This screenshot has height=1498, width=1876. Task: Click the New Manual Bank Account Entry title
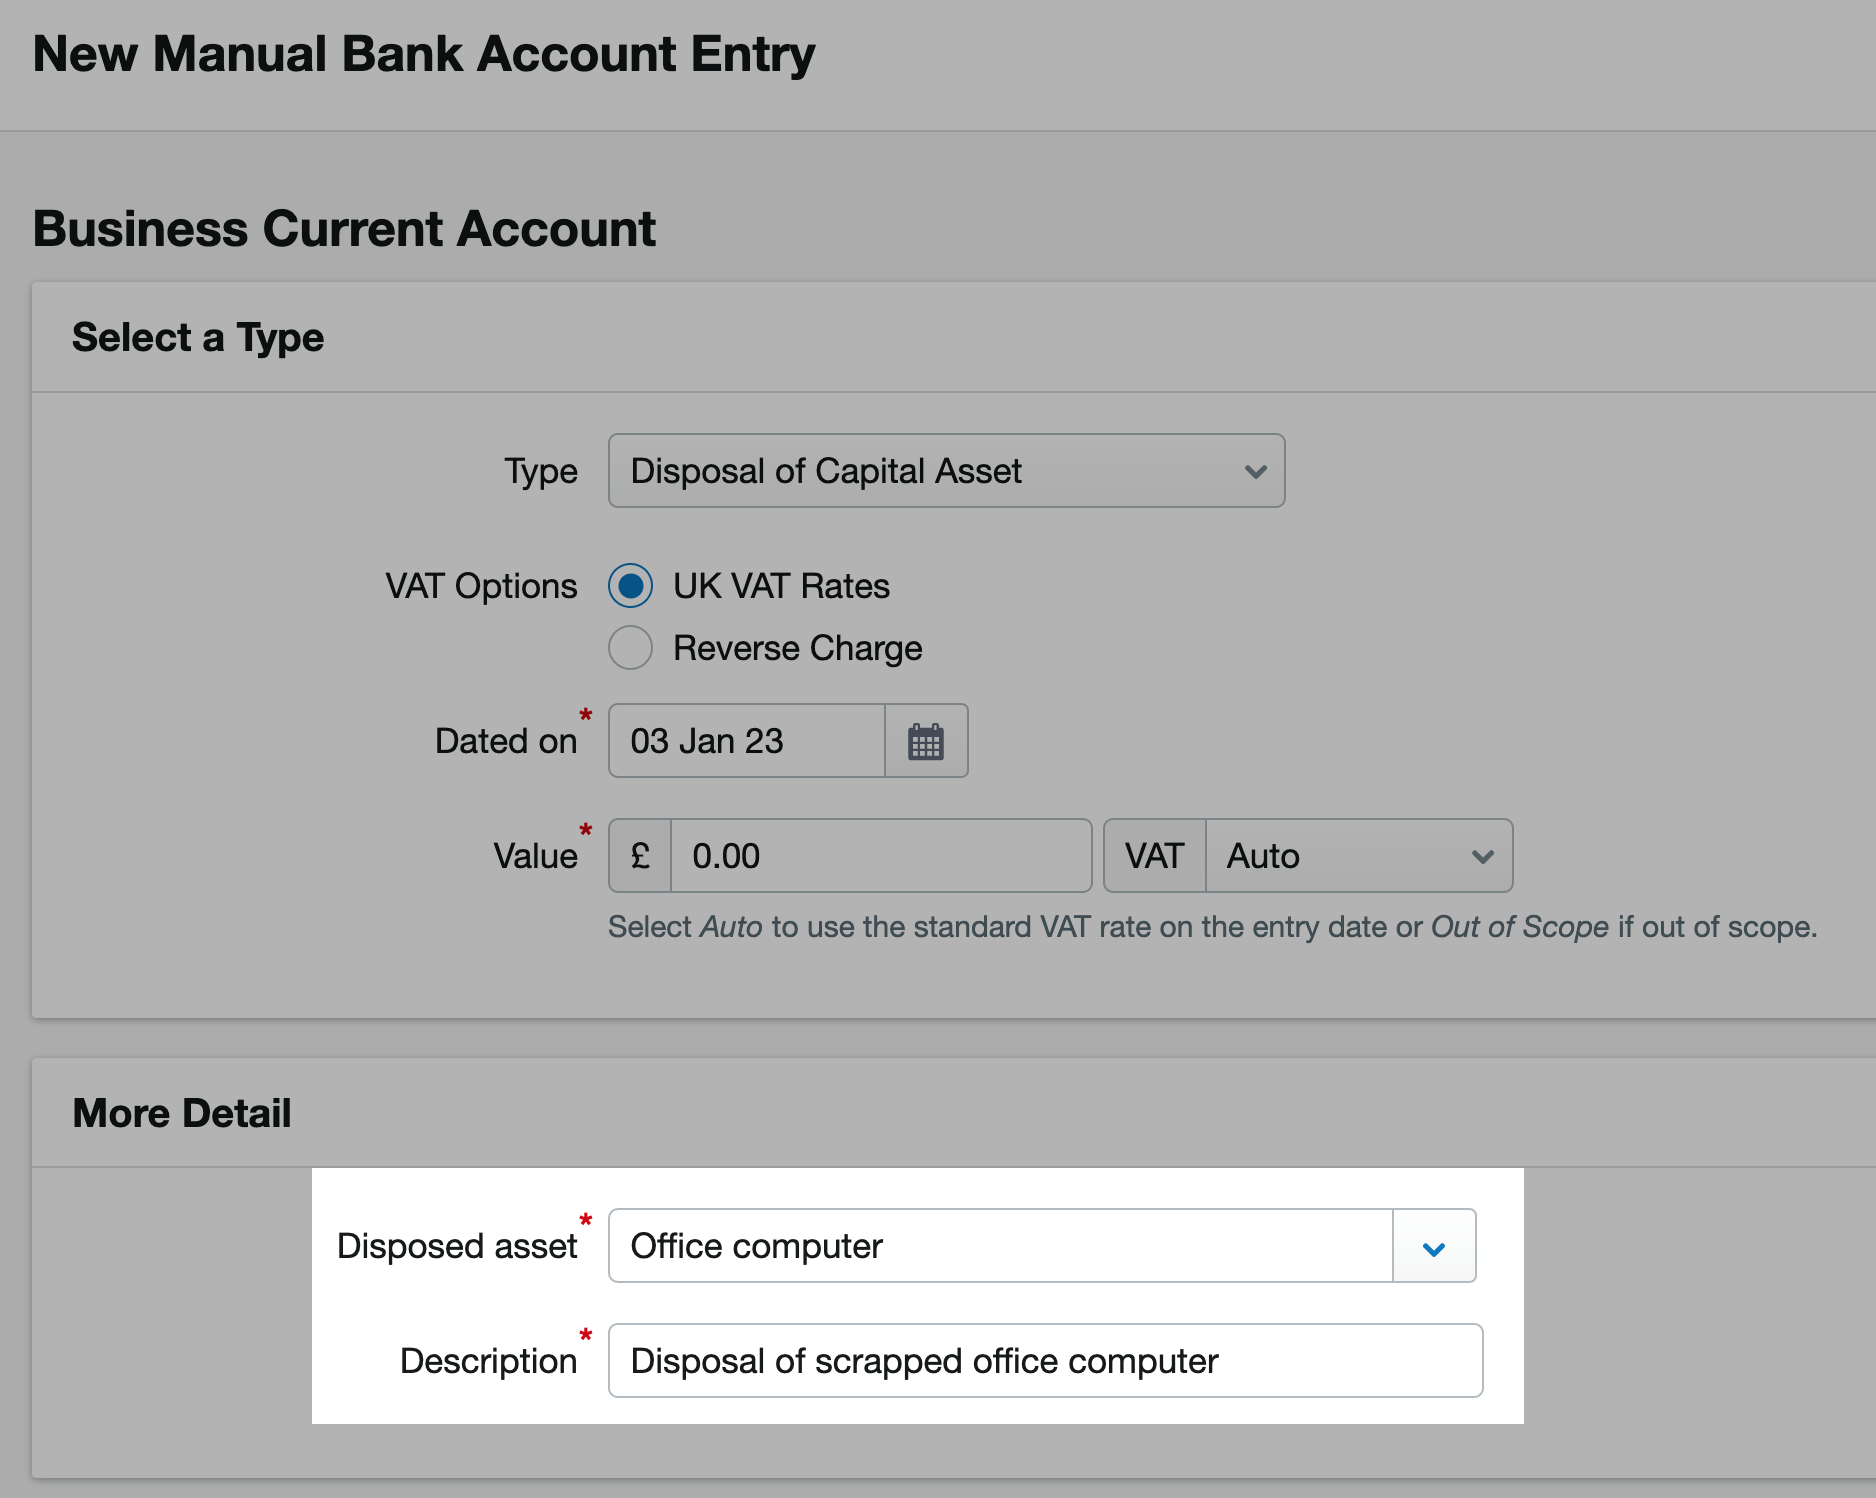click(424, 54)
